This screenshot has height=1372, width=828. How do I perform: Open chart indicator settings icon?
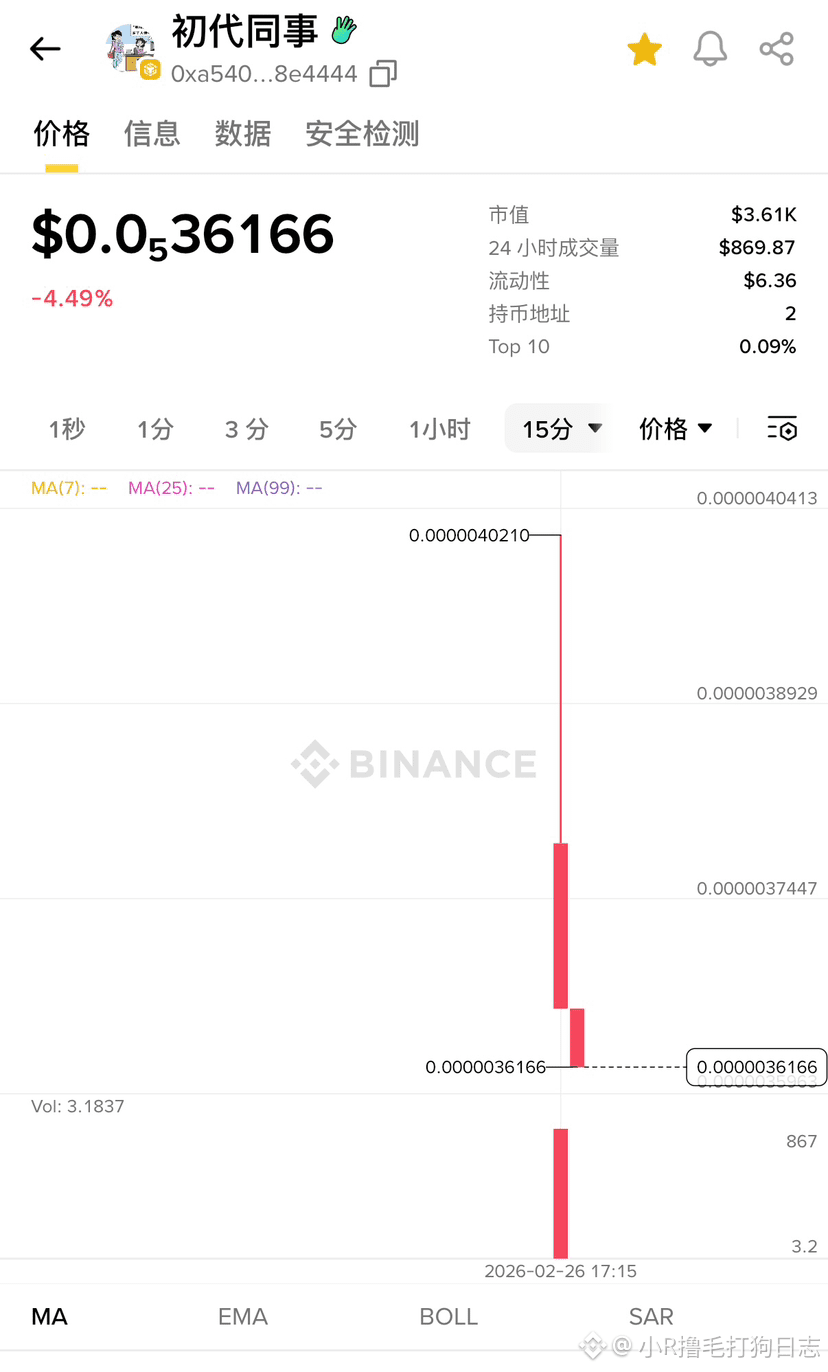(x=782, y=429)
